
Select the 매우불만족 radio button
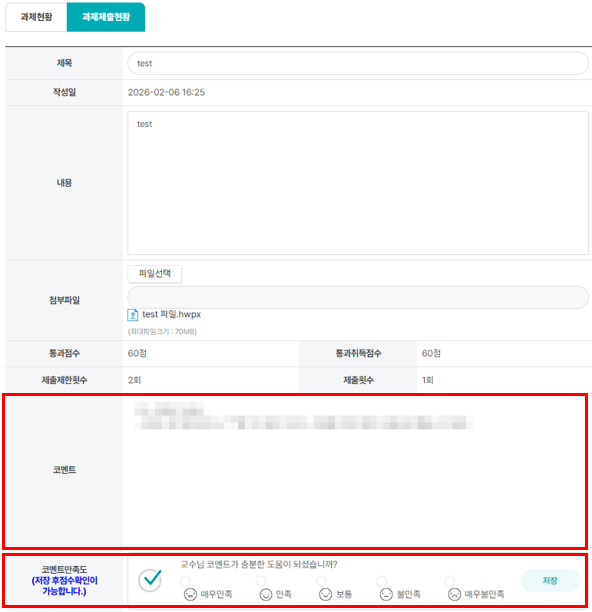tap(450, 581)
